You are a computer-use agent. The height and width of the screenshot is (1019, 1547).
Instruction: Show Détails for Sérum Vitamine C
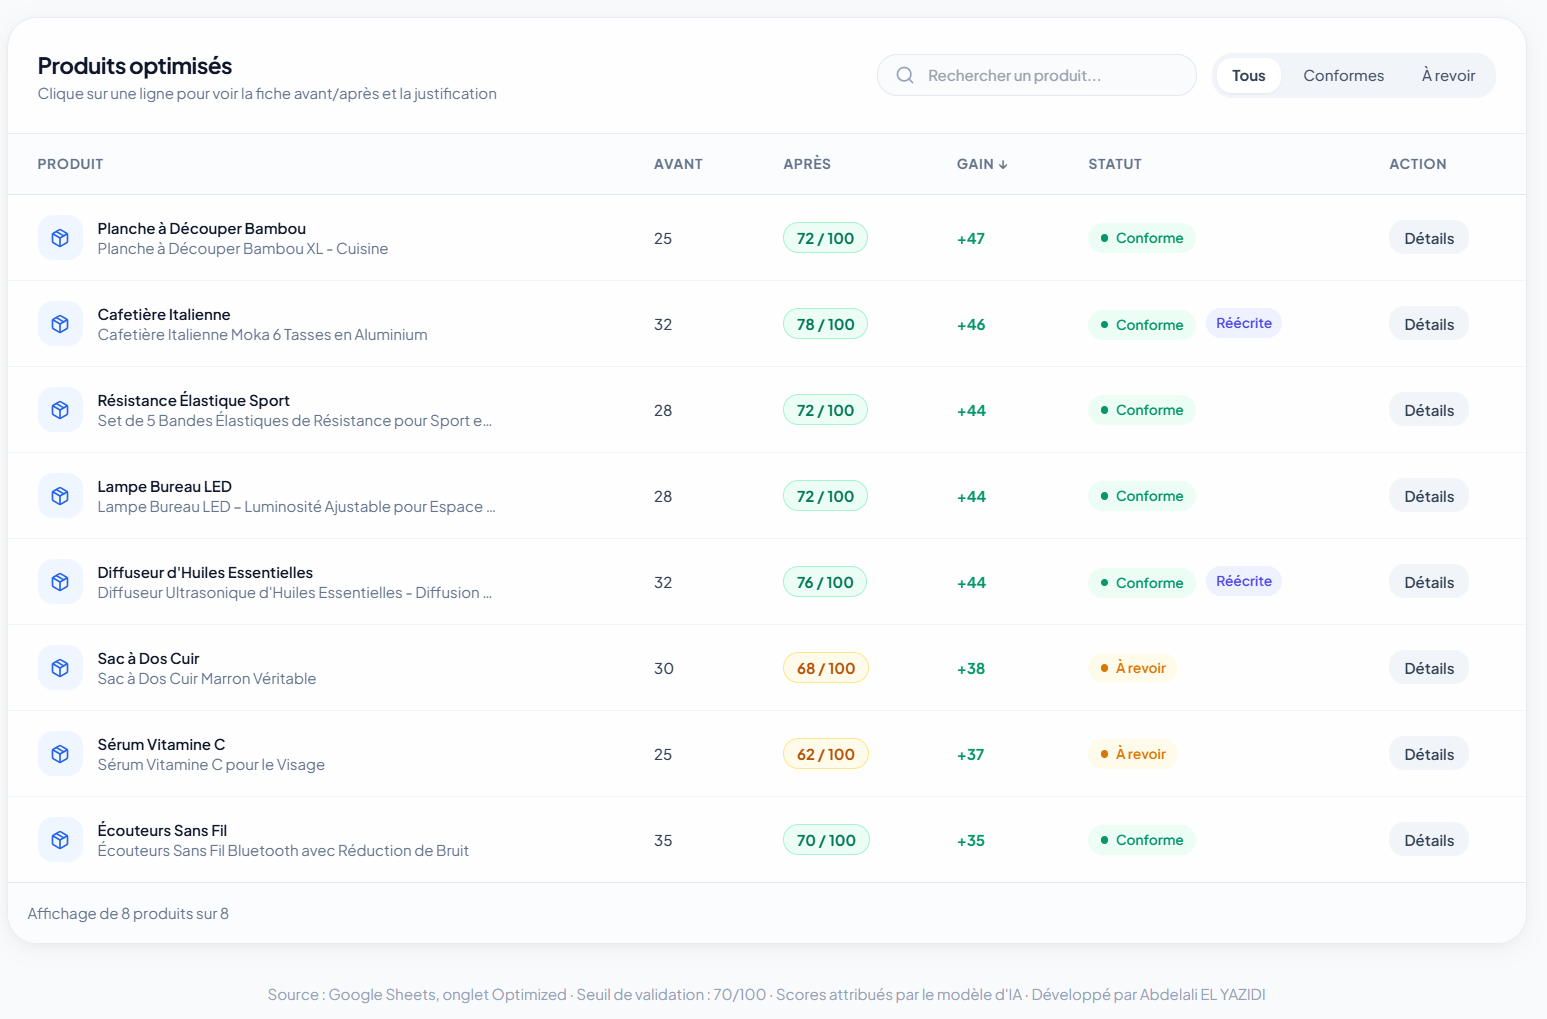click(1428, 754)
